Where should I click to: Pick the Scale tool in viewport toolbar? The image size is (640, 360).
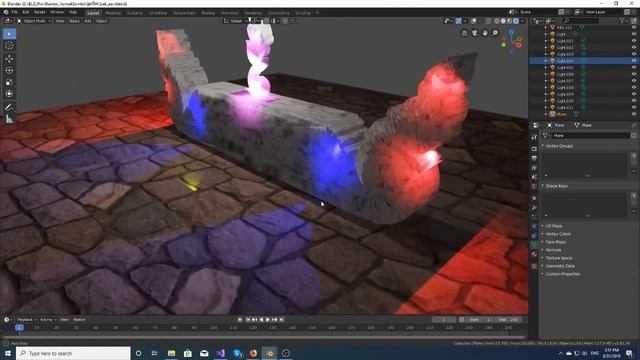(x=9, y=82)
